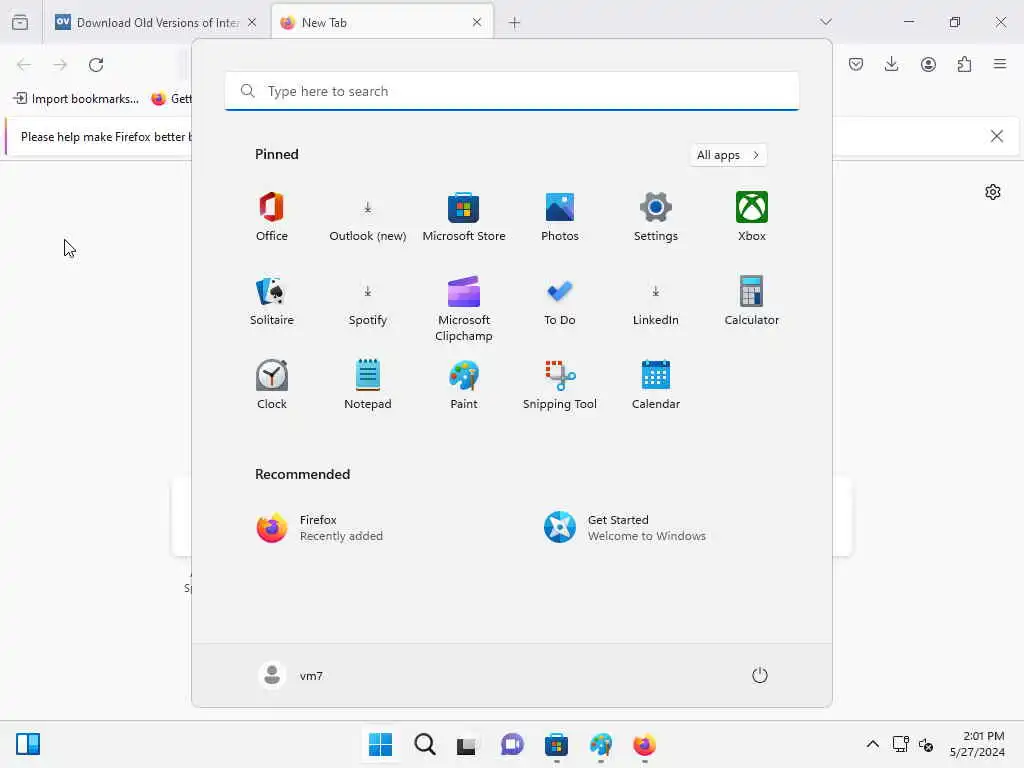The image size is (1024, 768).
Task: Open the Spotify pinned tile
Action: tap(368, 301)
